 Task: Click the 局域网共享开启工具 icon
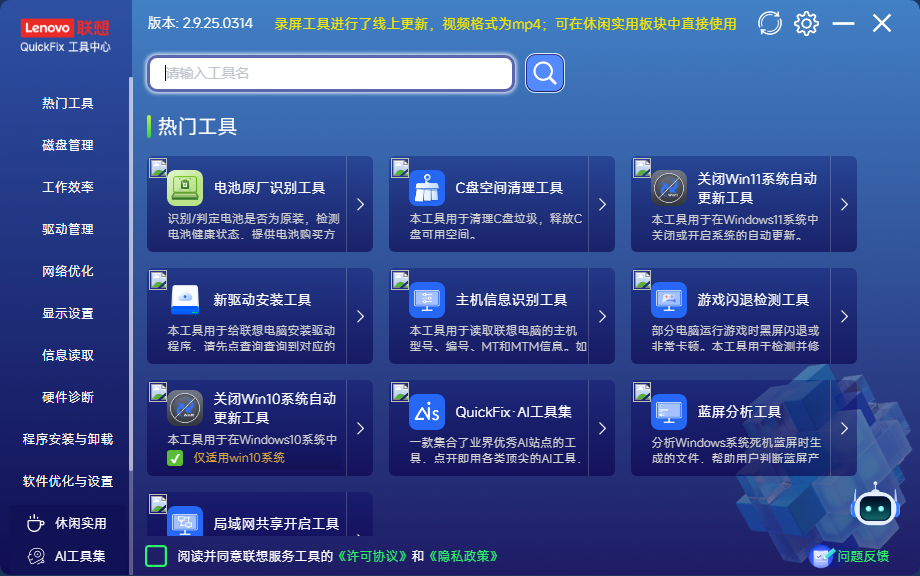pos(185,521)
